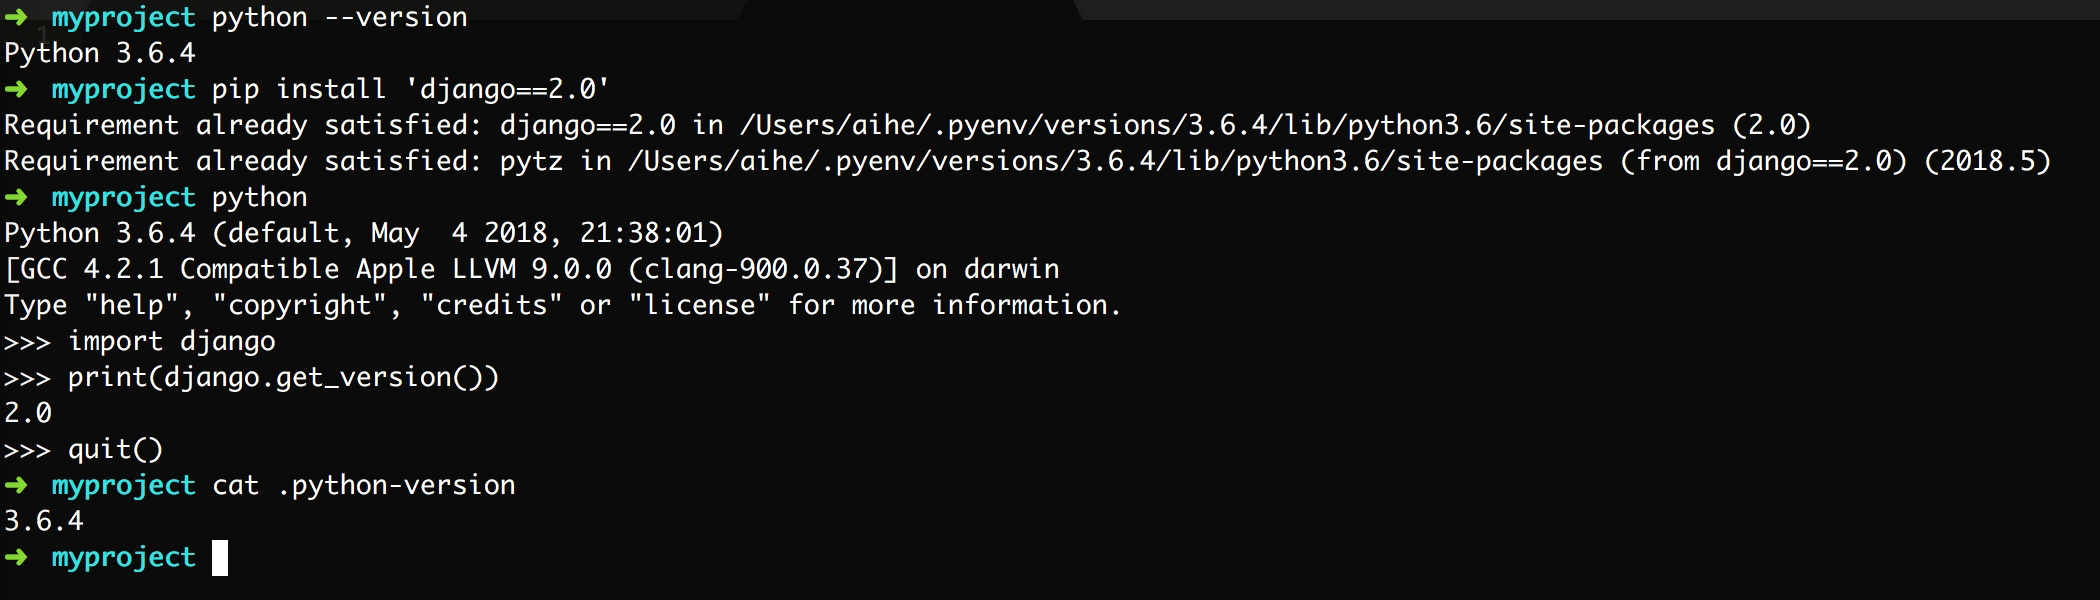Click the site-packages path ending in "(2.0)"
Viewport: 2100px width, 600px height.
pyautogui.click(x=1228, y=125)
